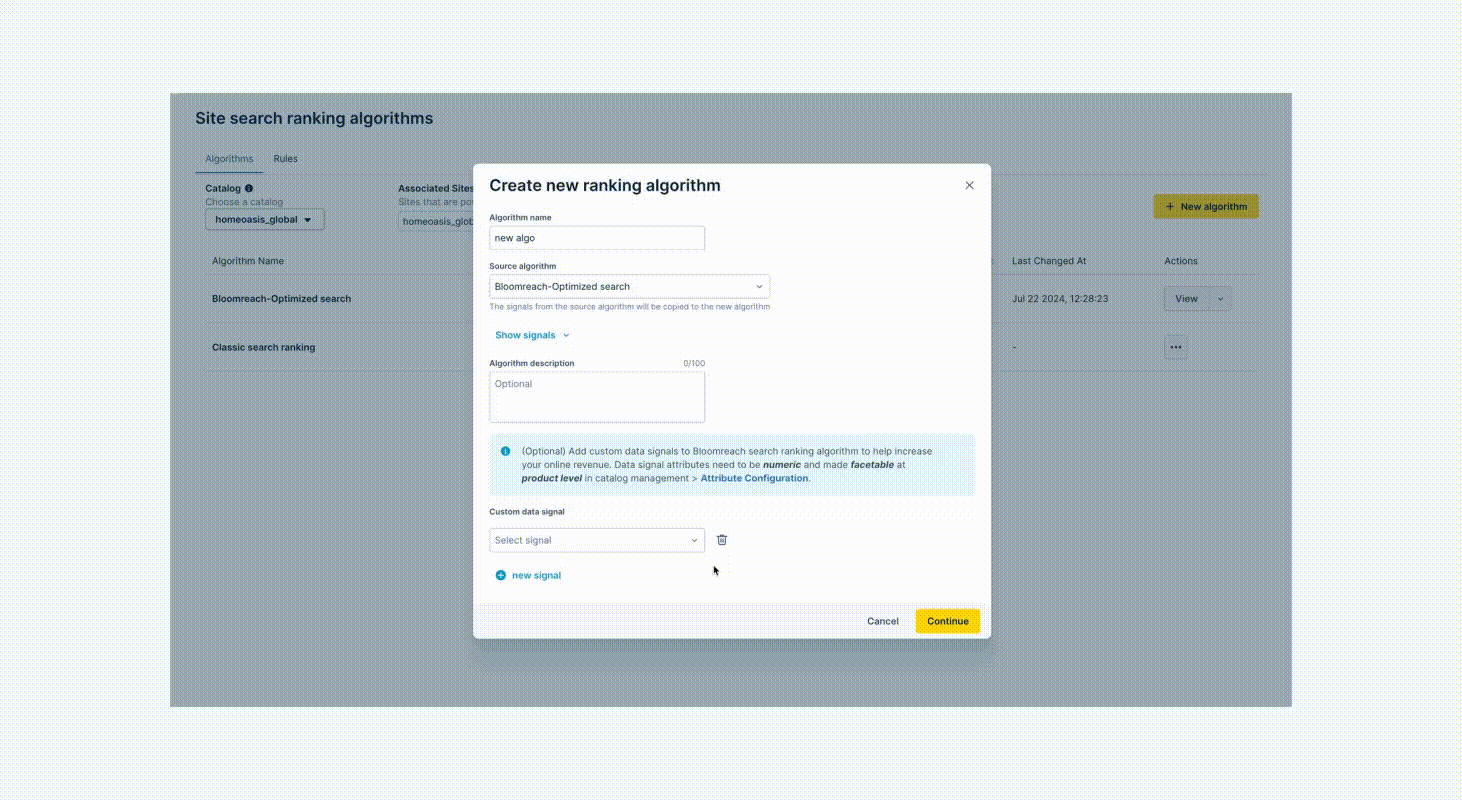Expand the Show signals section
The image size is (1462, 800).
click(532, 335)
